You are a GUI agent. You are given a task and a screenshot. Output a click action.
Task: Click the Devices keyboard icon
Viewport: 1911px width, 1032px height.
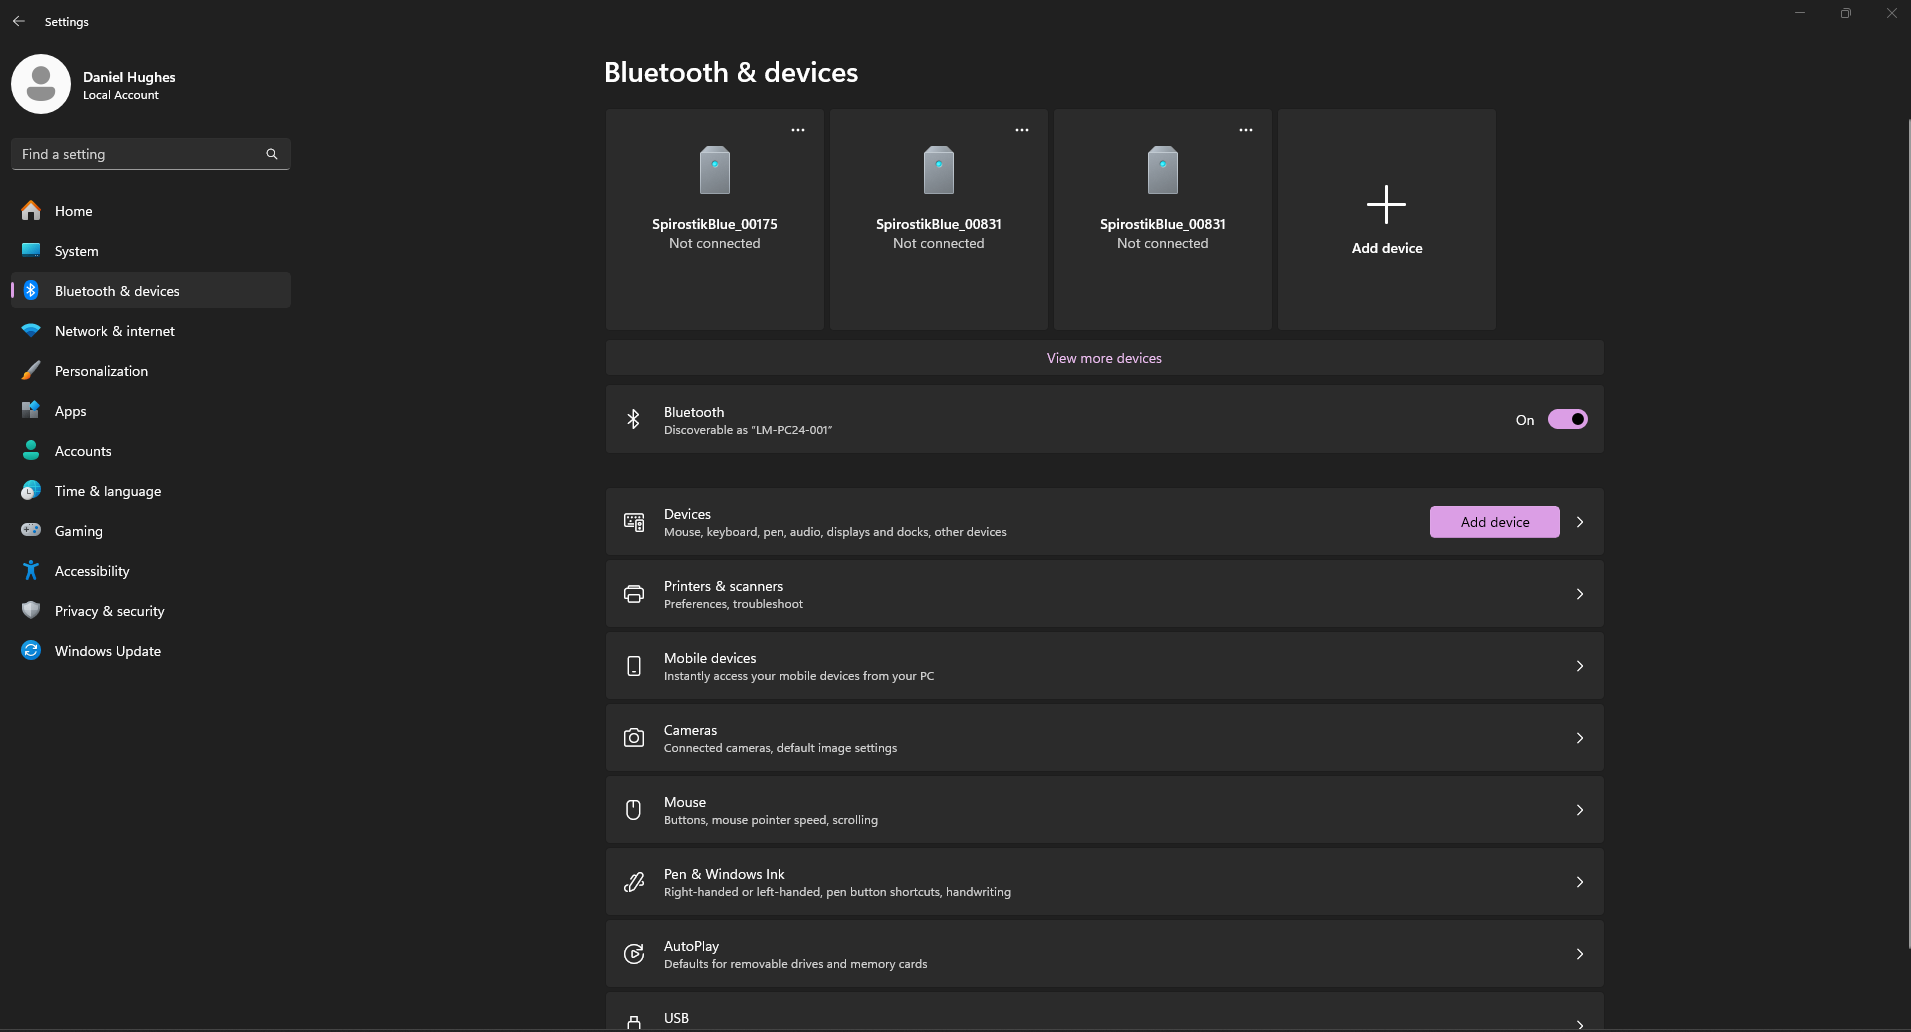pos(634,522)
